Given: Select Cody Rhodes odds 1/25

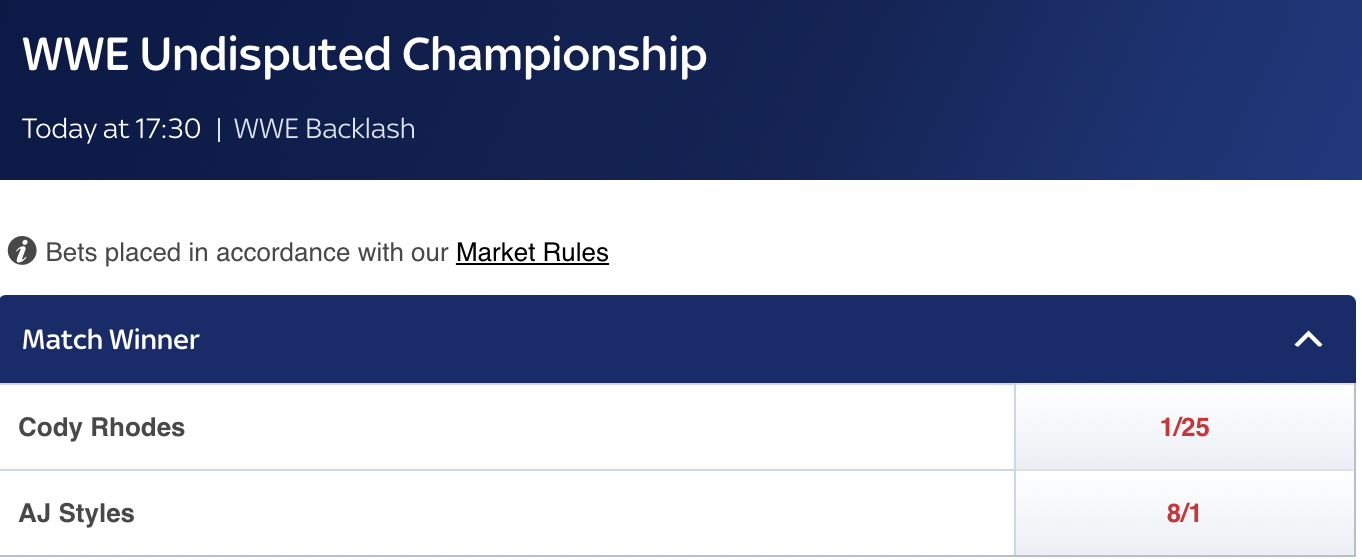Looking at the screenshot, I should 1185,428.
